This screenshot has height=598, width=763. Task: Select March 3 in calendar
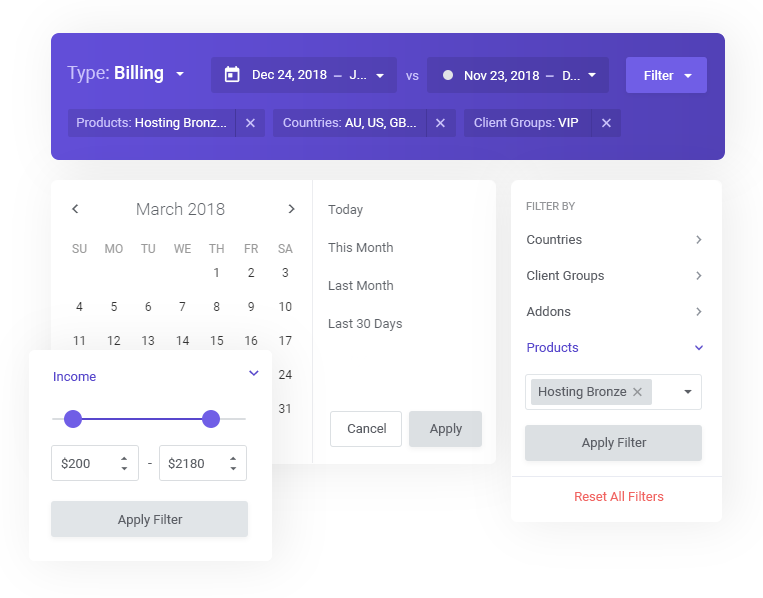tap(285, 272)
